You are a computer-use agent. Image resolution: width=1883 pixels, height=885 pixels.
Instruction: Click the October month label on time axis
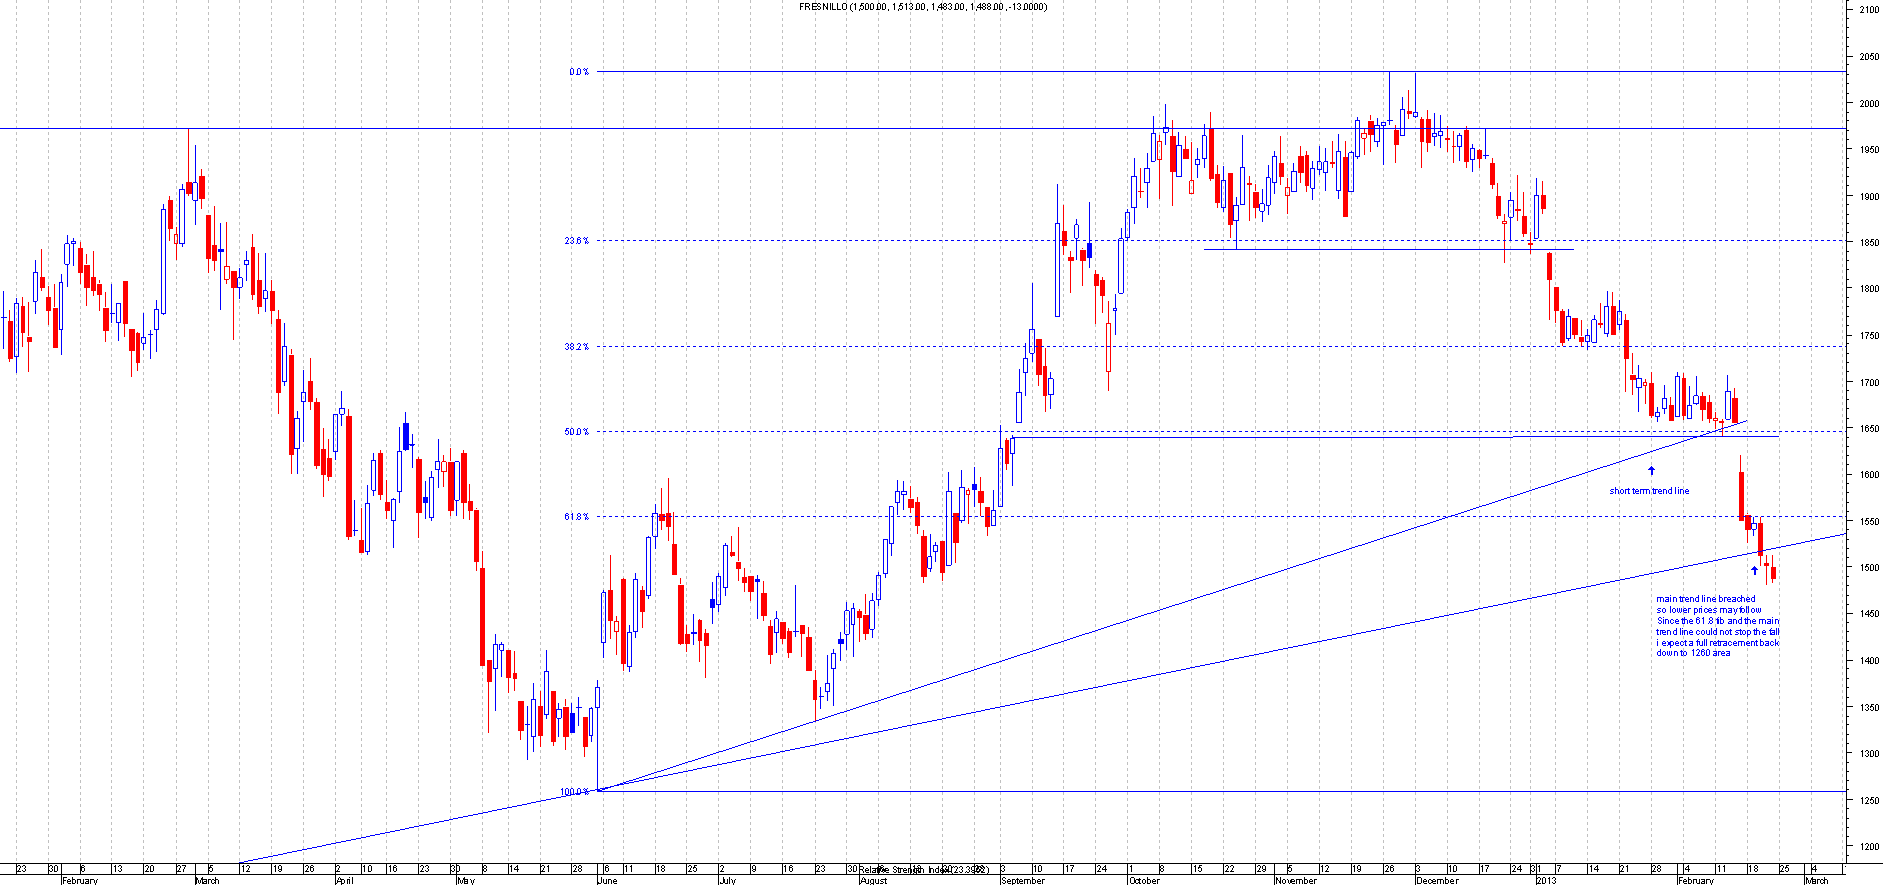pyautogui.click(x=1144, y=881)
